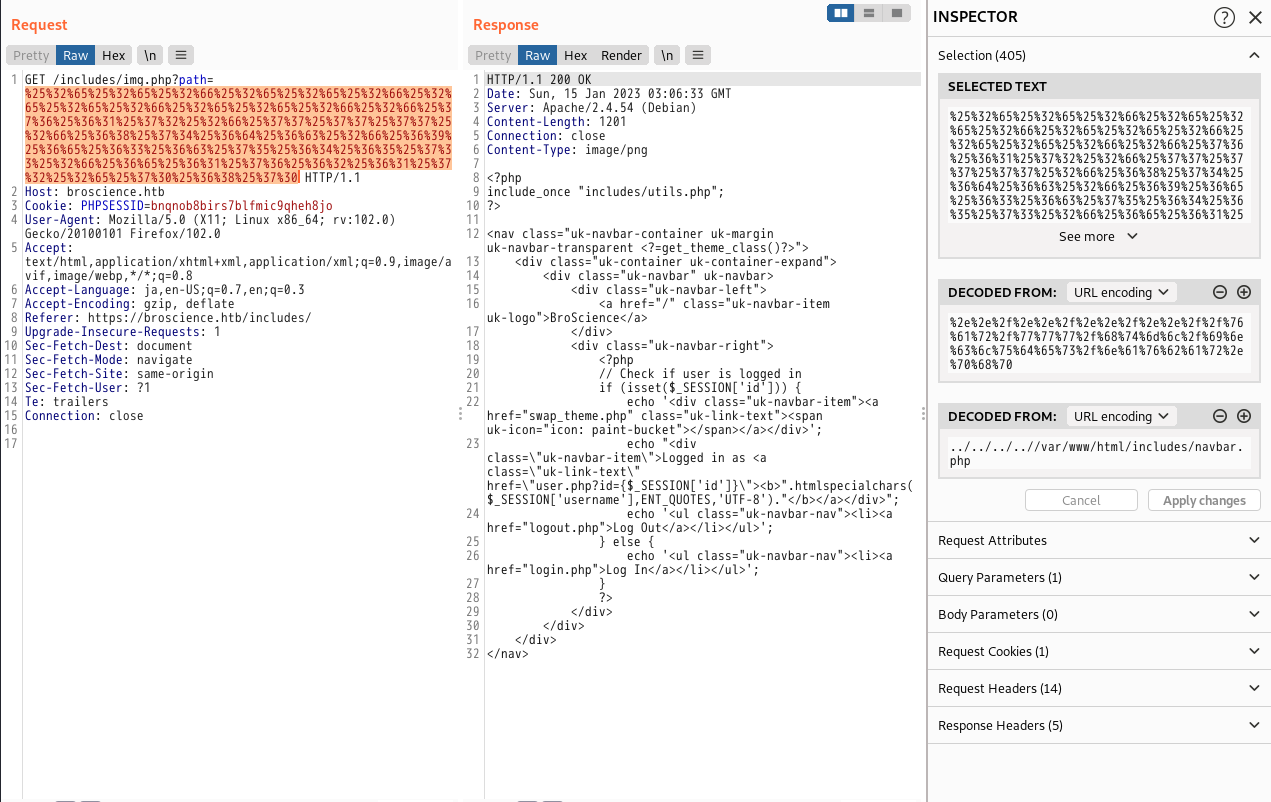This screenshot has width=1271, height=802.
Task: Open Inspector help question-mark icon
Action: tap(1224, 17)
